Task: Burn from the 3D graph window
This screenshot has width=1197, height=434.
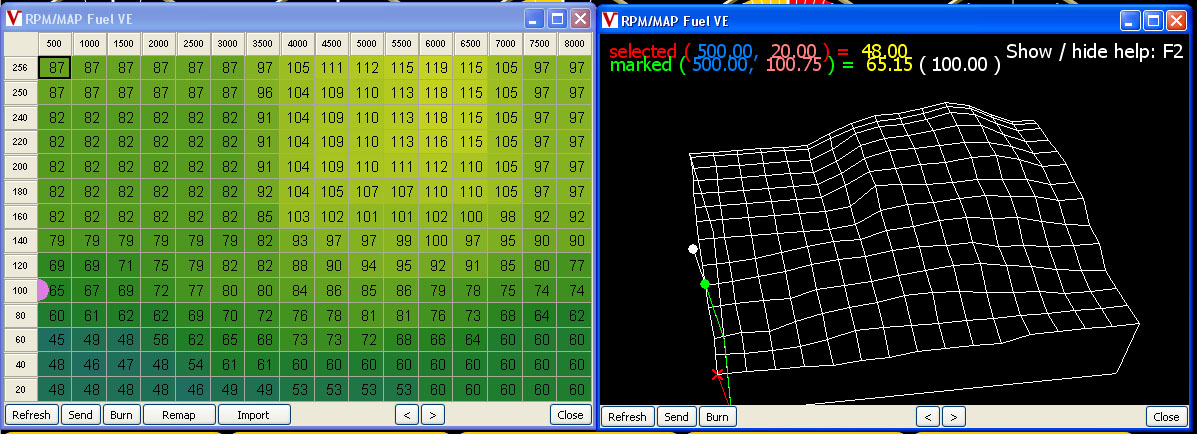Action: click(x=717, y=417)
